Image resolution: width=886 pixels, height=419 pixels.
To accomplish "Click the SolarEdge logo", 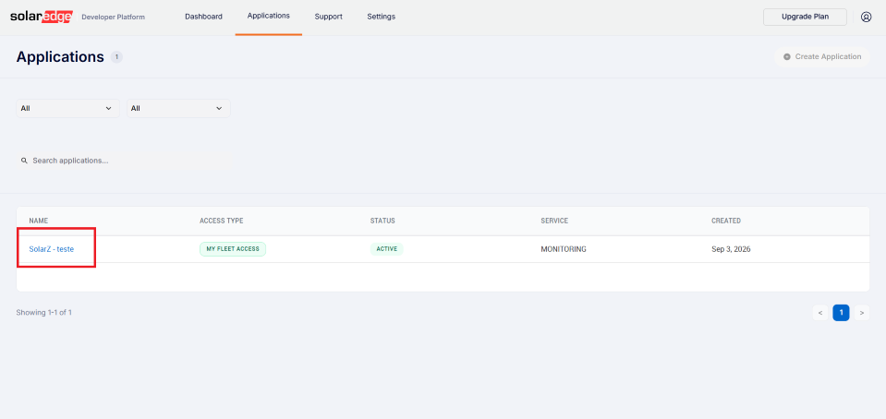I will 41,17.
